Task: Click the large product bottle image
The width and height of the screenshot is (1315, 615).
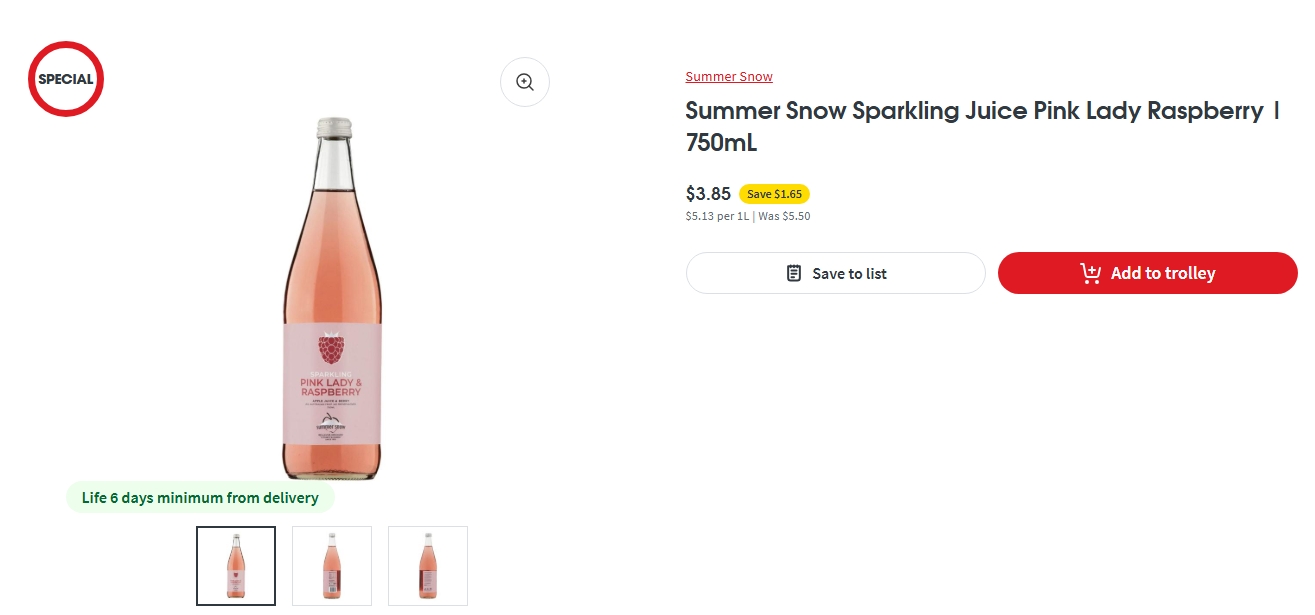Action: [333, 300]
